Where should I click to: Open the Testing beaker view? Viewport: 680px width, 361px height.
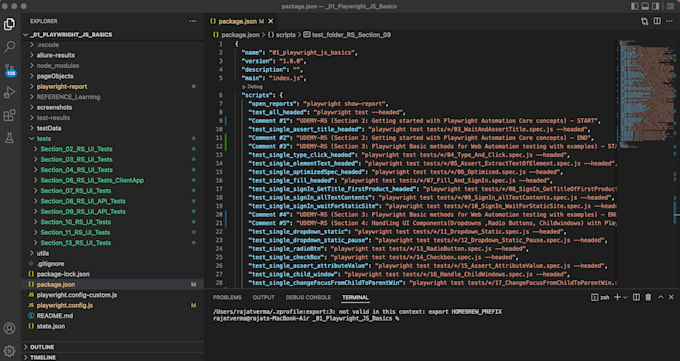click(x=9, y=138)
